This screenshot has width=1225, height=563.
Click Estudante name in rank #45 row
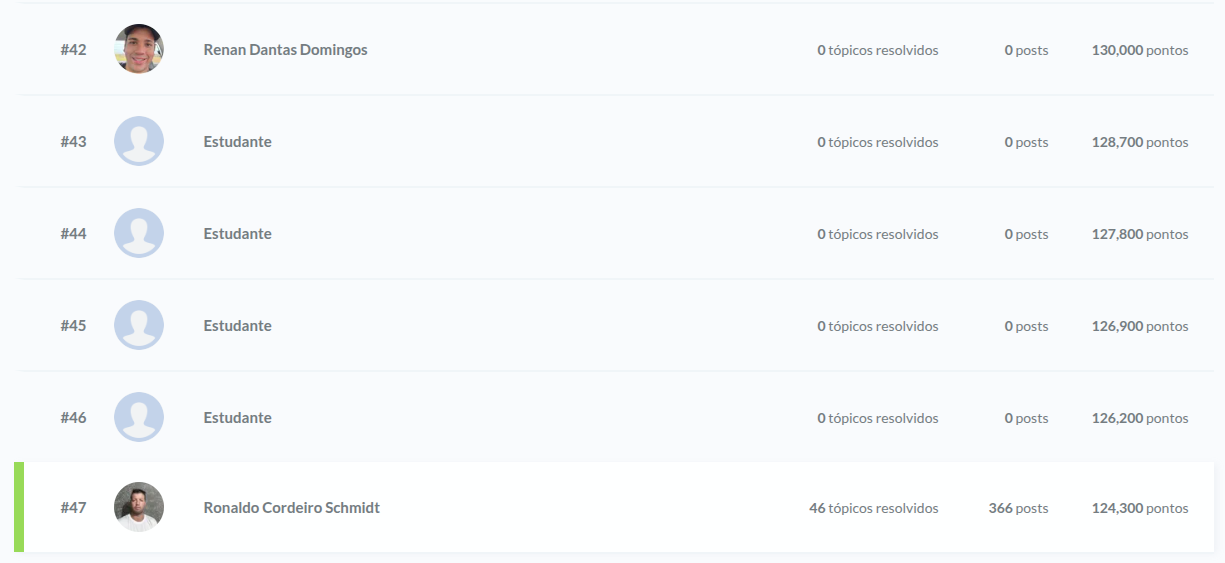coord(237,326)
